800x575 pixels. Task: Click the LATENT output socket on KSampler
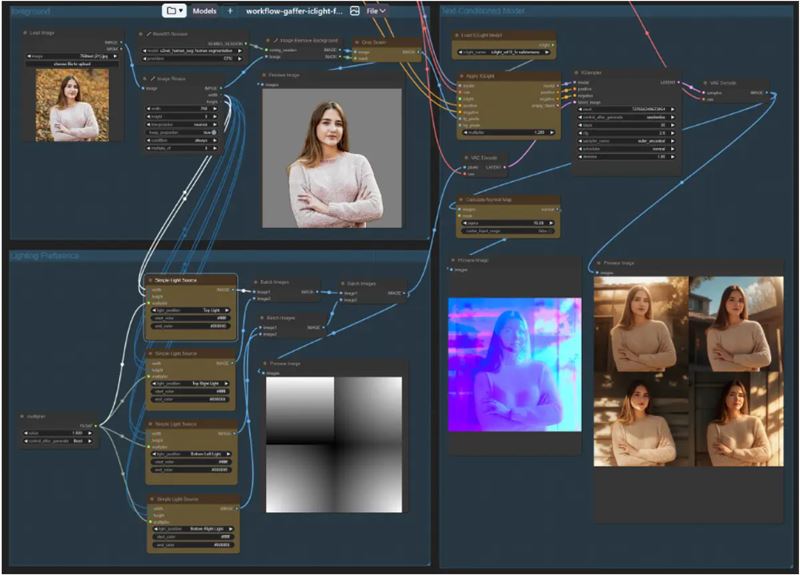[x=679, y=82]
